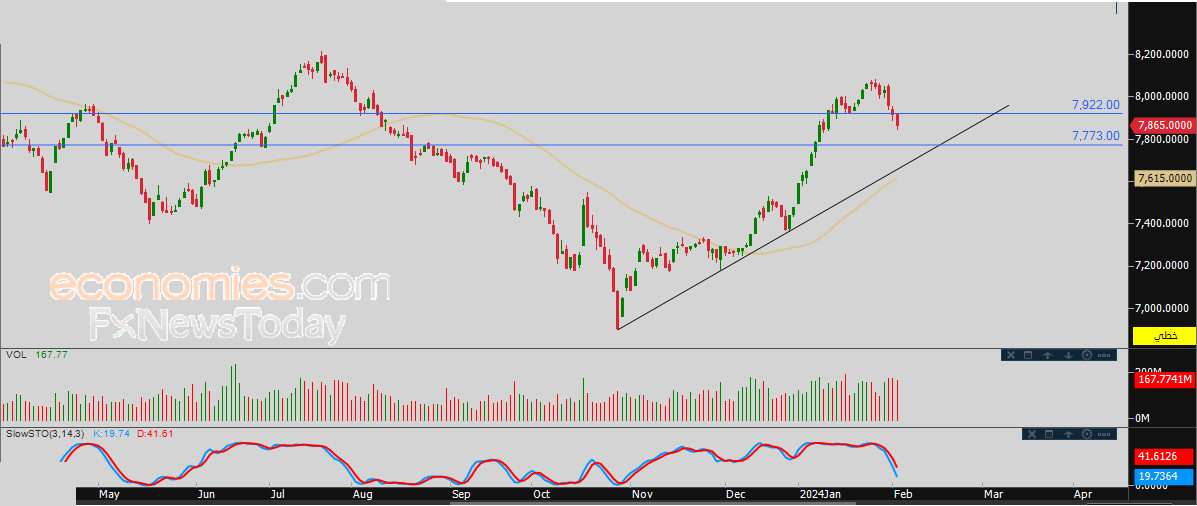The height and width of the screenshot is (506, 1197).
Task: Click the Jul label on time axis
Action: 276,495
